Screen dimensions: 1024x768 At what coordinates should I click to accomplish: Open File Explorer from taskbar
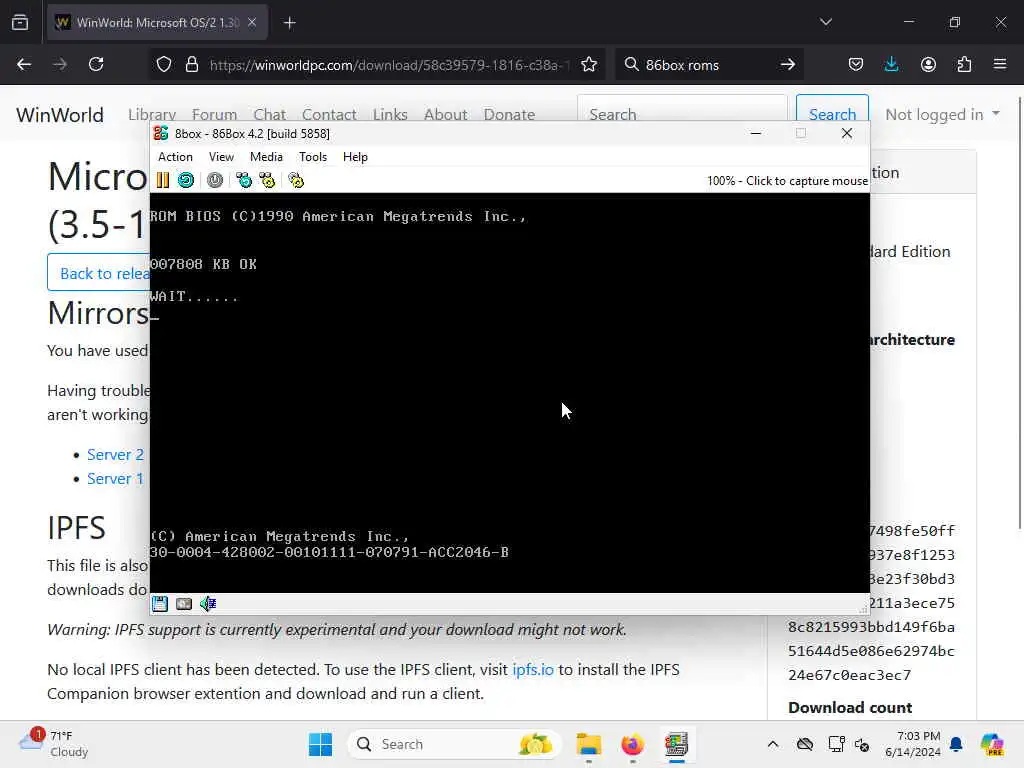click(x=588, y=744)
